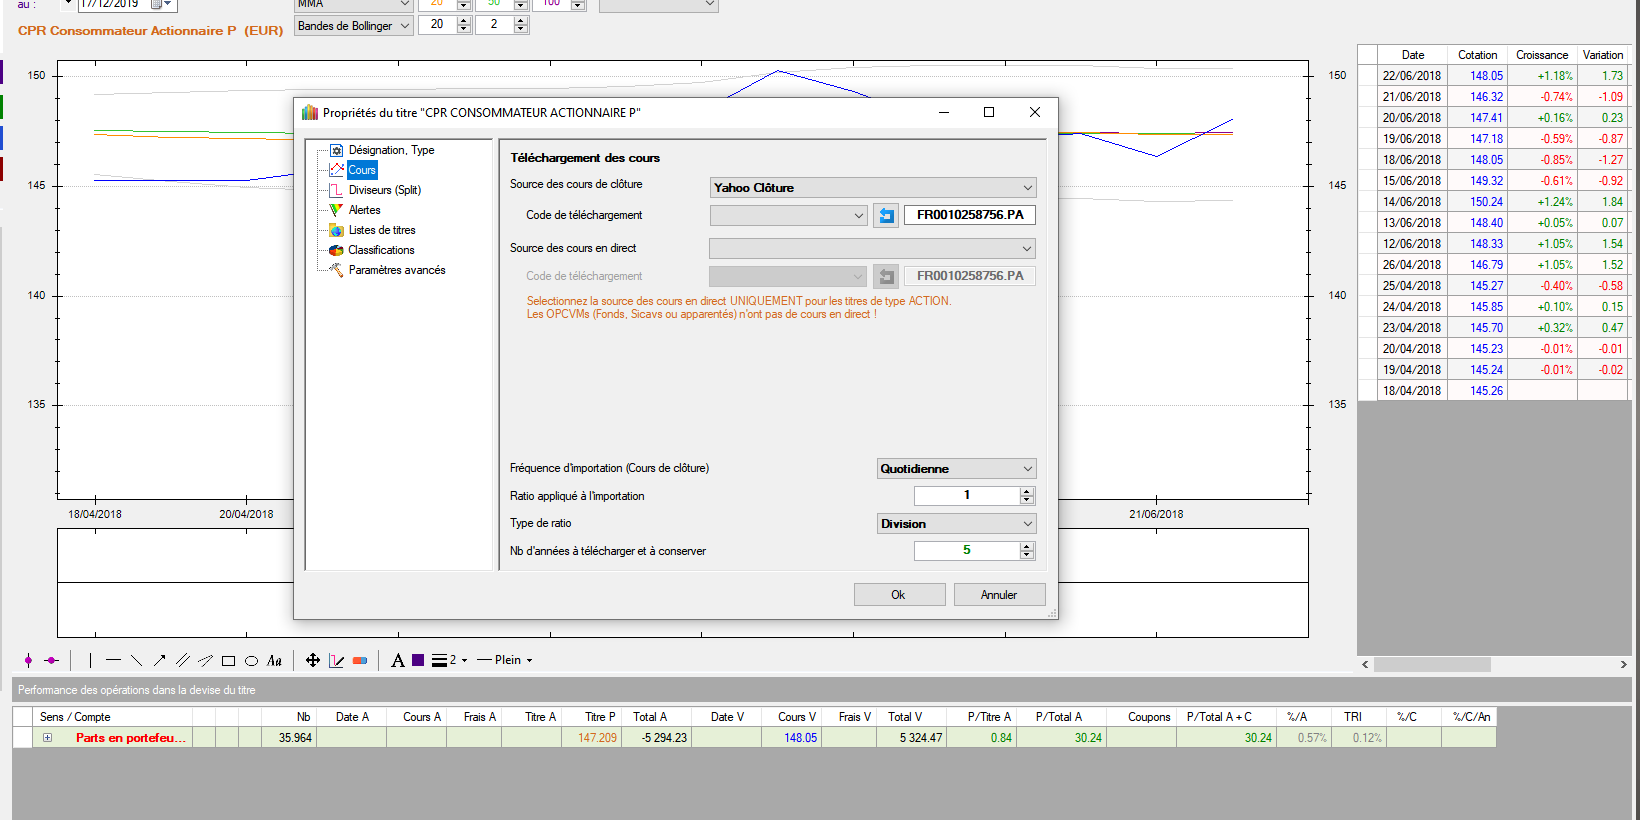Screen dimensions: 1640x820
Task: Select the move objects cross-arrow tool
Action: pos(312,660)
